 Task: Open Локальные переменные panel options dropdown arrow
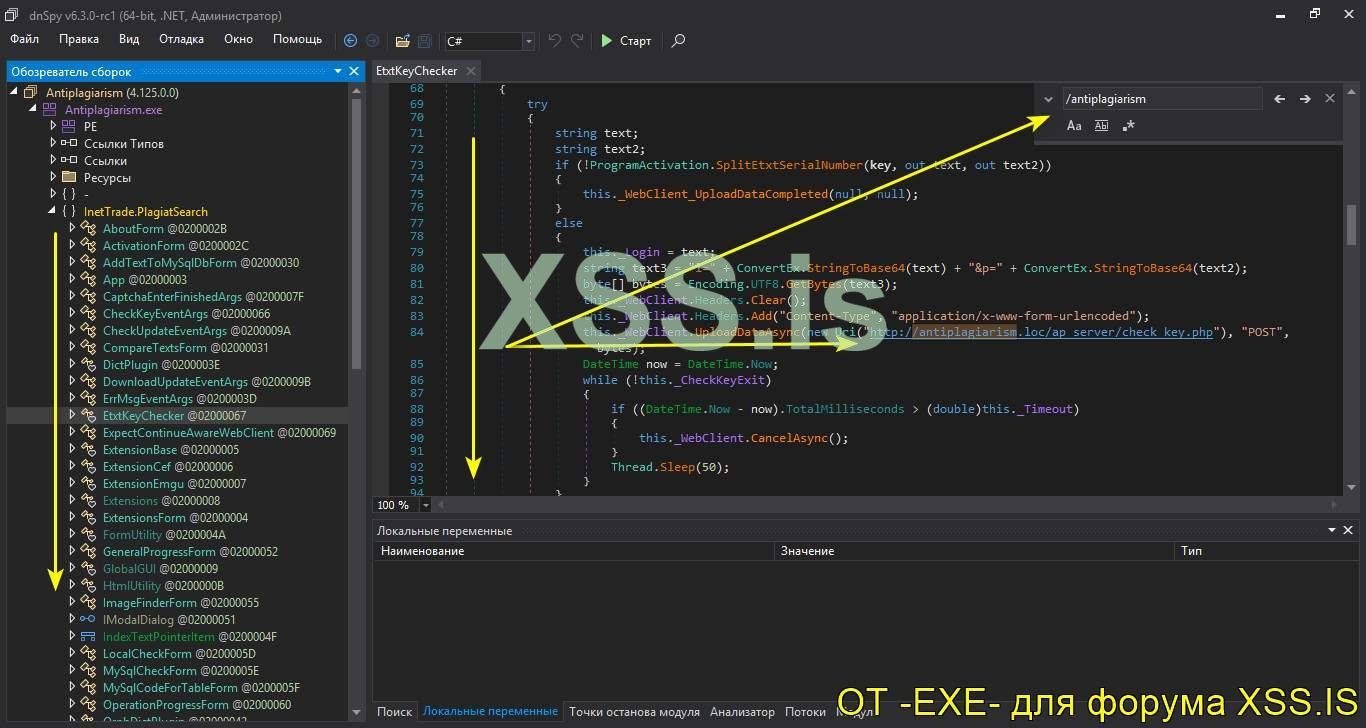point(1332,531)
